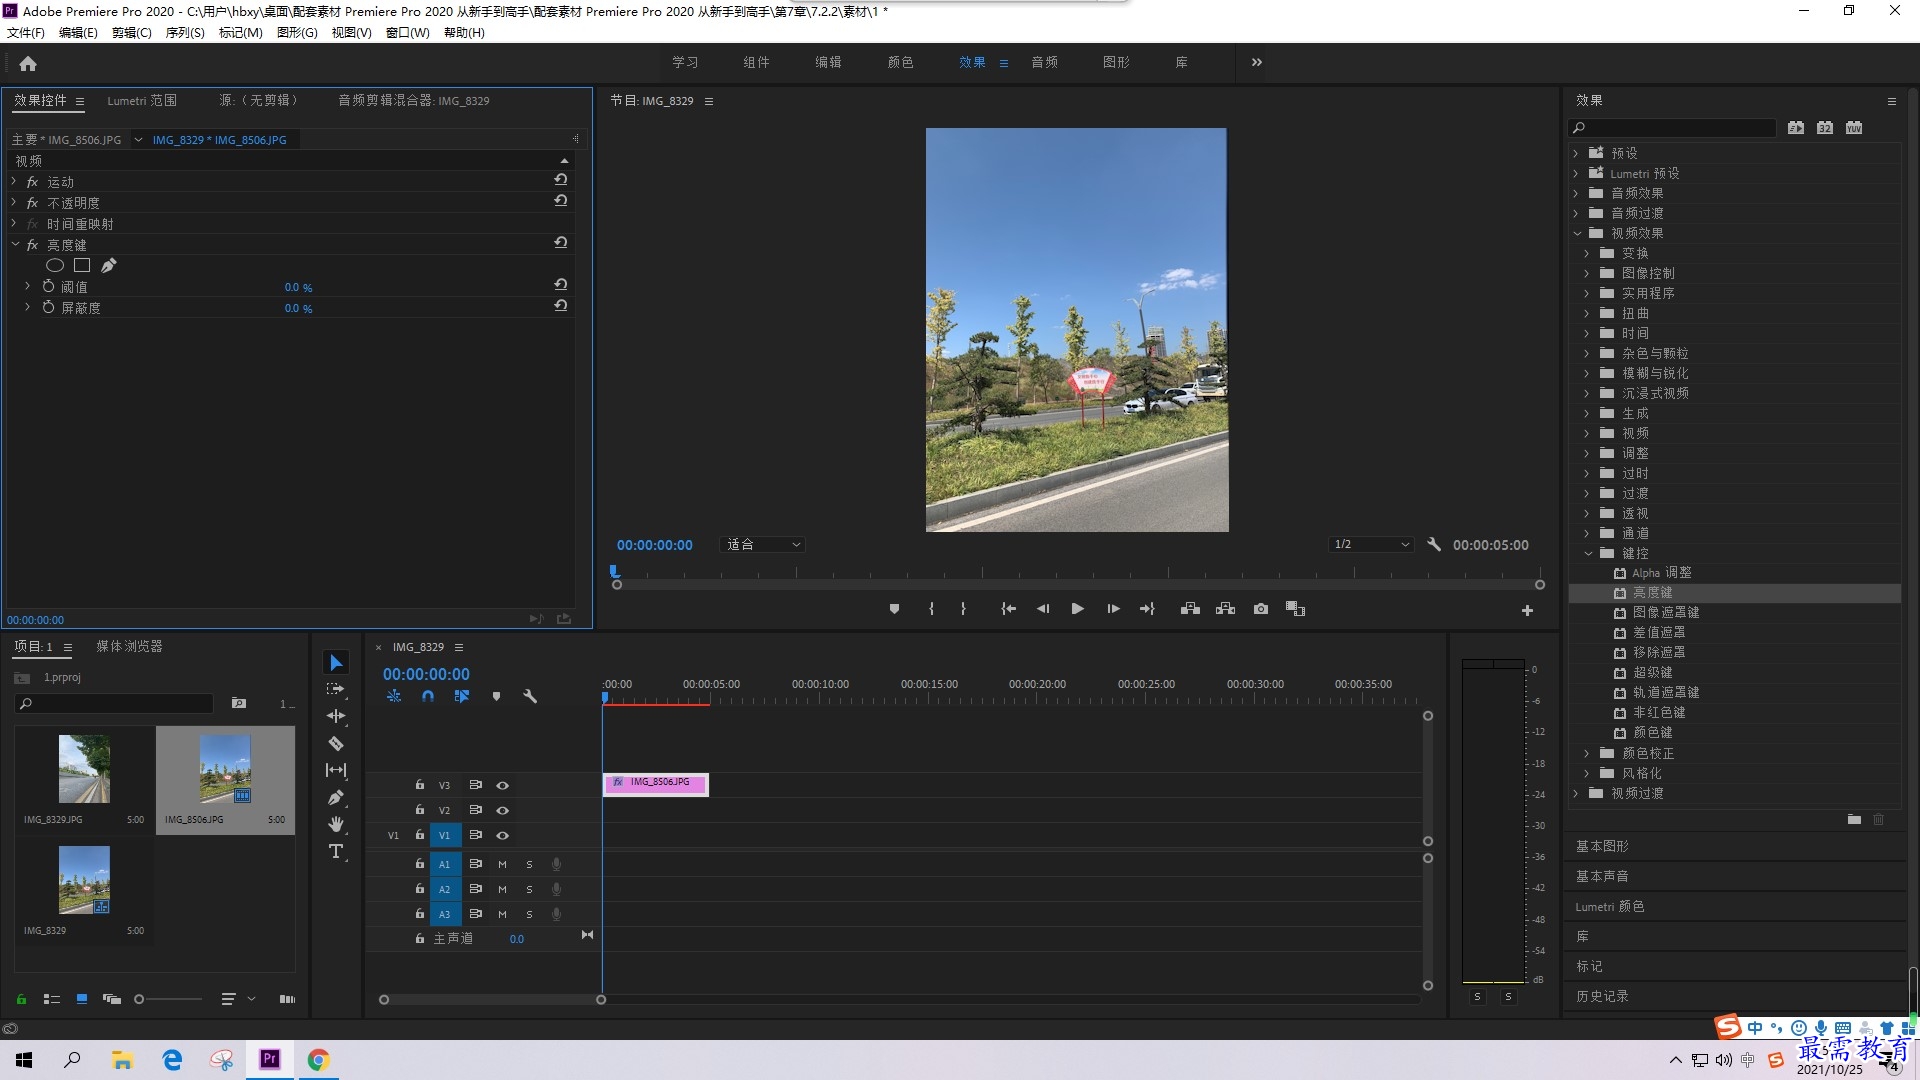Screen dimensions: 1920x1080
Task: Select the Hand tool
Action: point(336,824)
